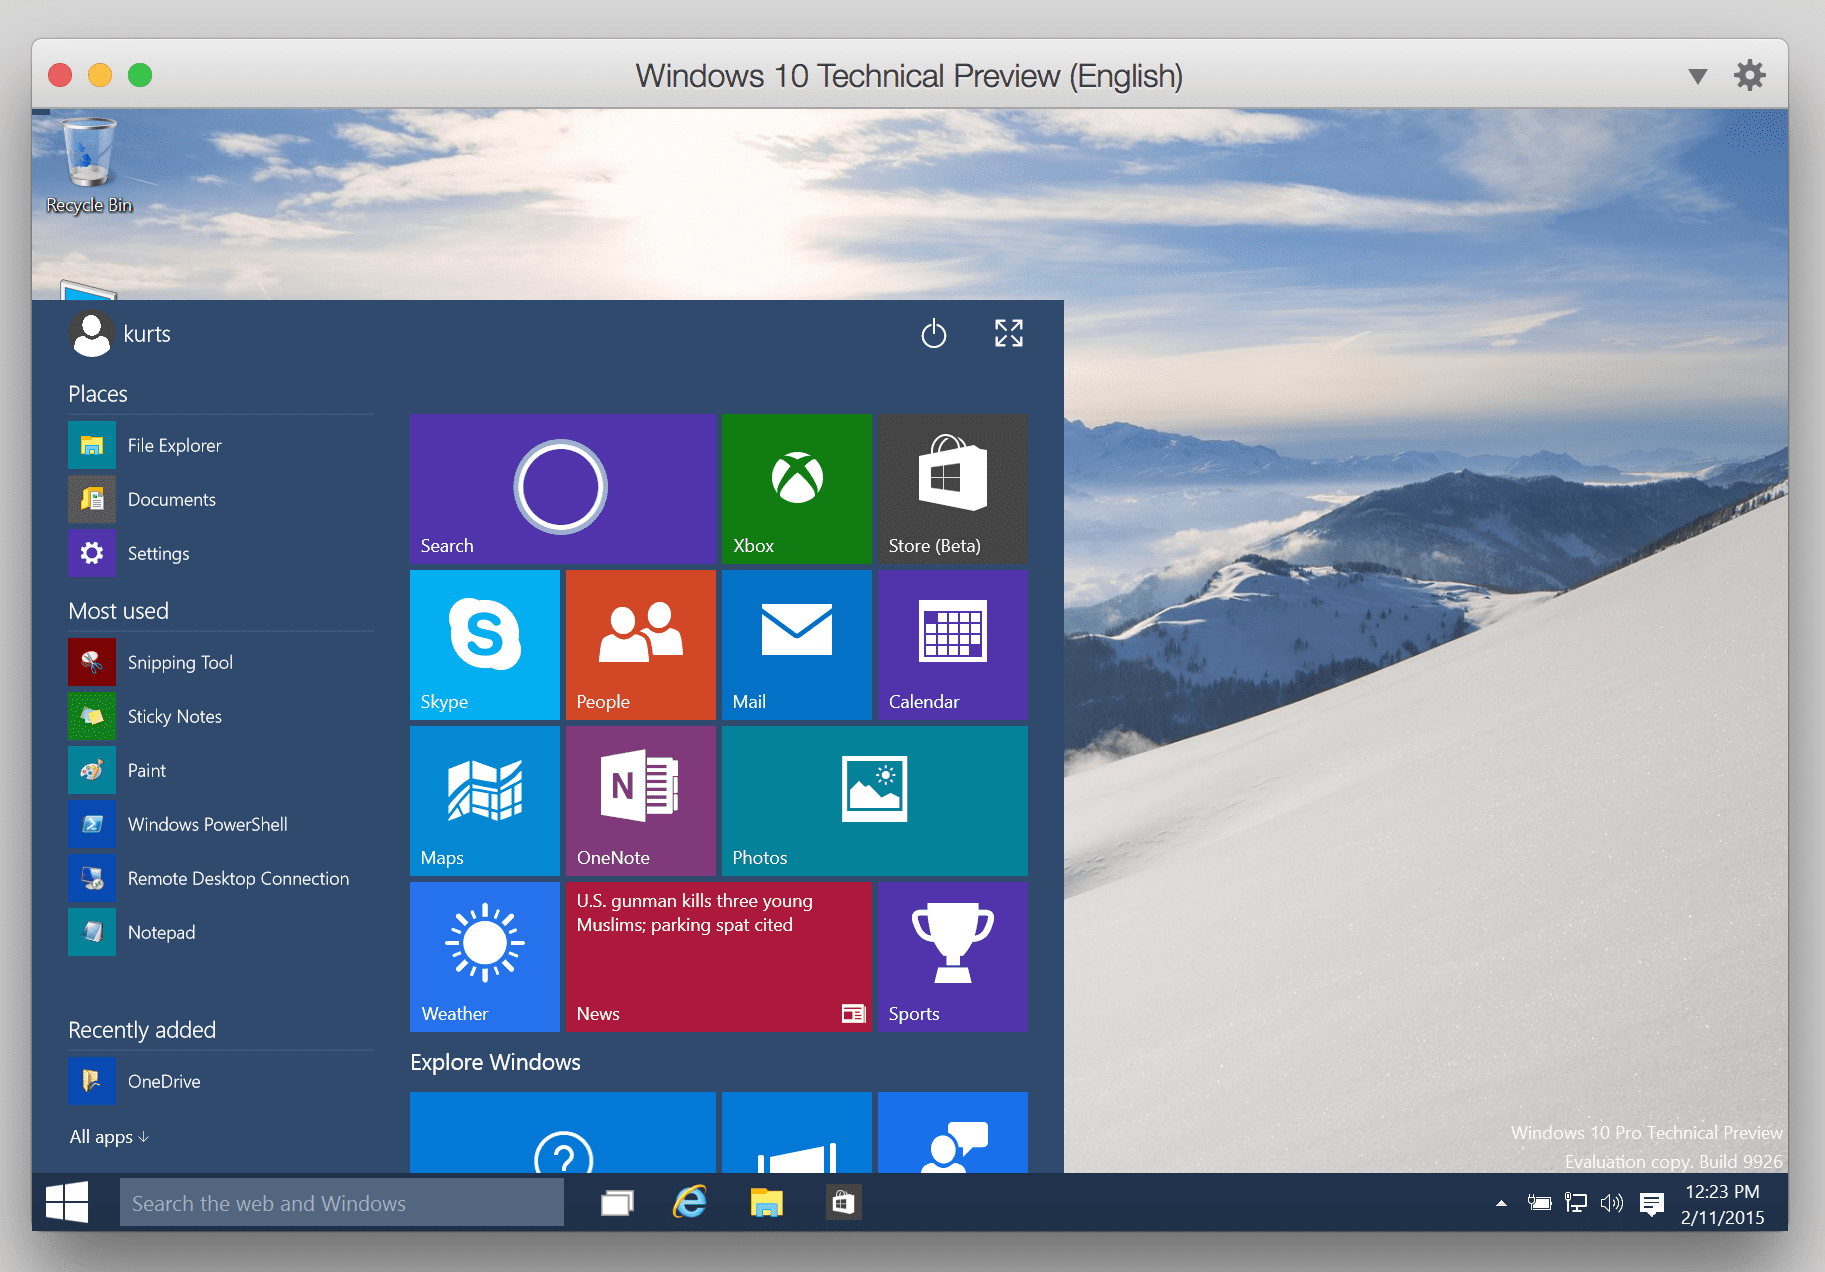This screenshot has width=1825, height=1272.
Task: Open Store from the taskbar
Action: (843, 1203)
